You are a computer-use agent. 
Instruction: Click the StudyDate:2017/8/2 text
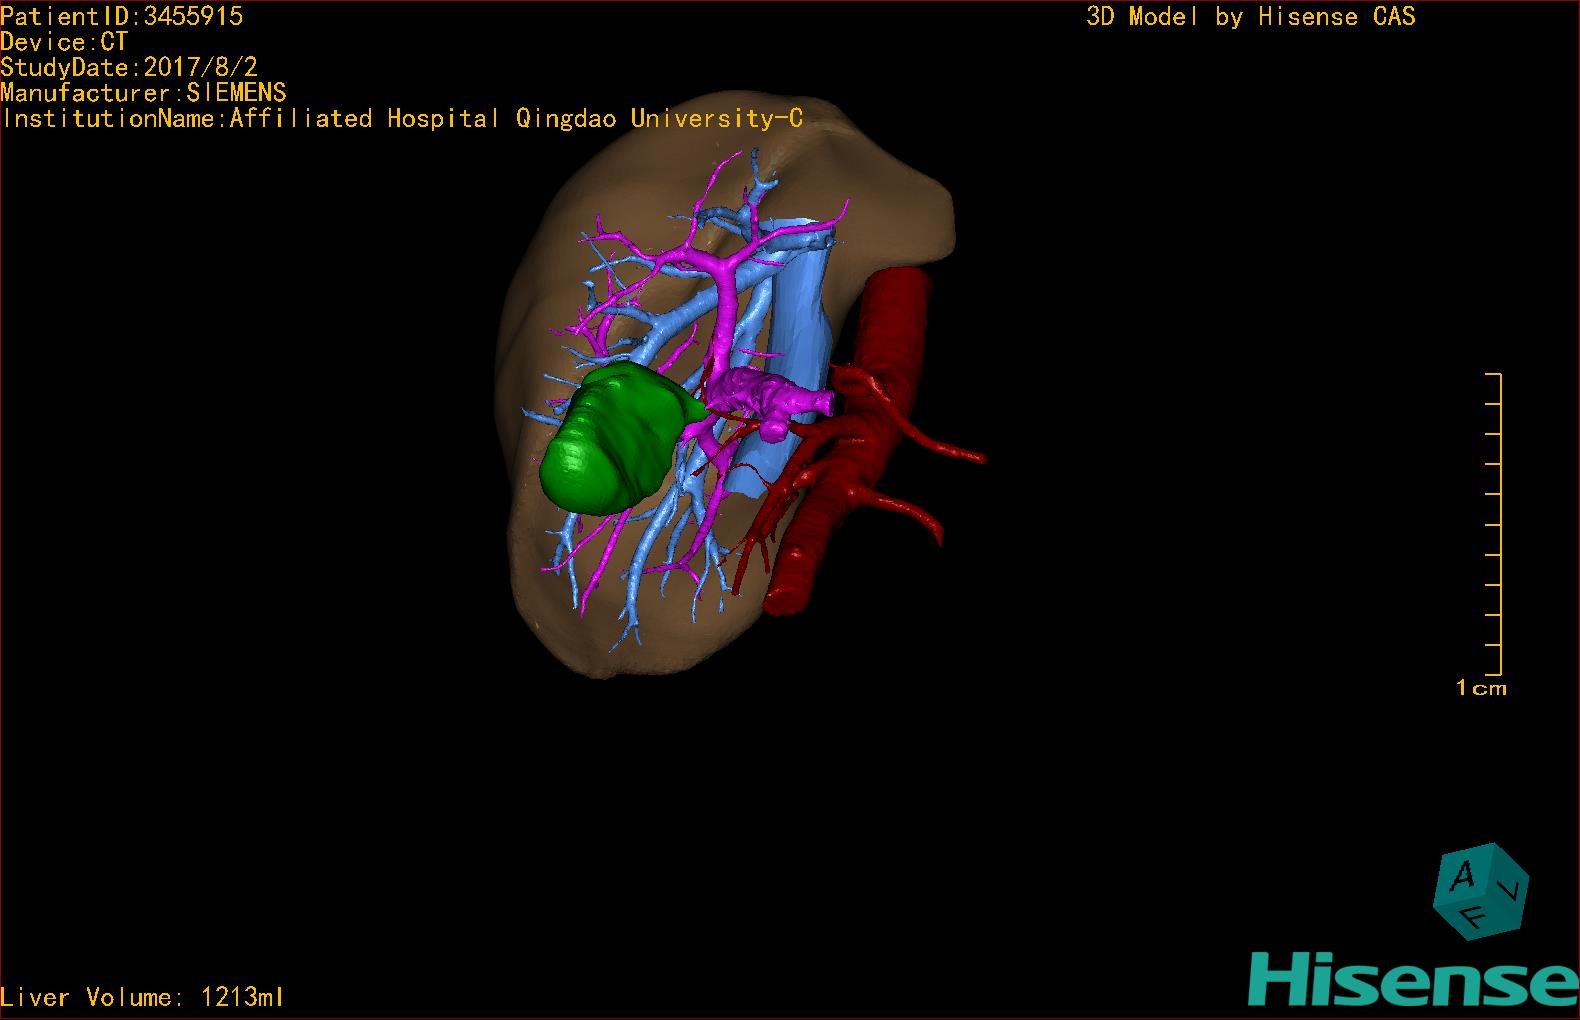[x=129, y=67]
